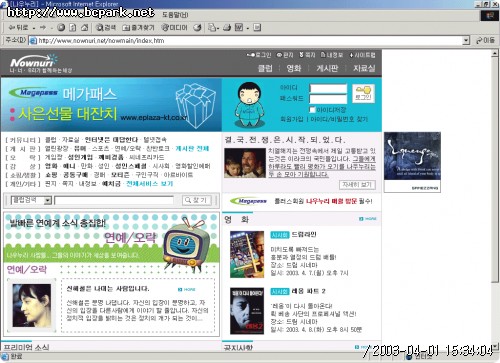Click the Edit with Word toolbar icon
Screen dimensions: 500x363
pyautogui.click(x=239, y=27)
